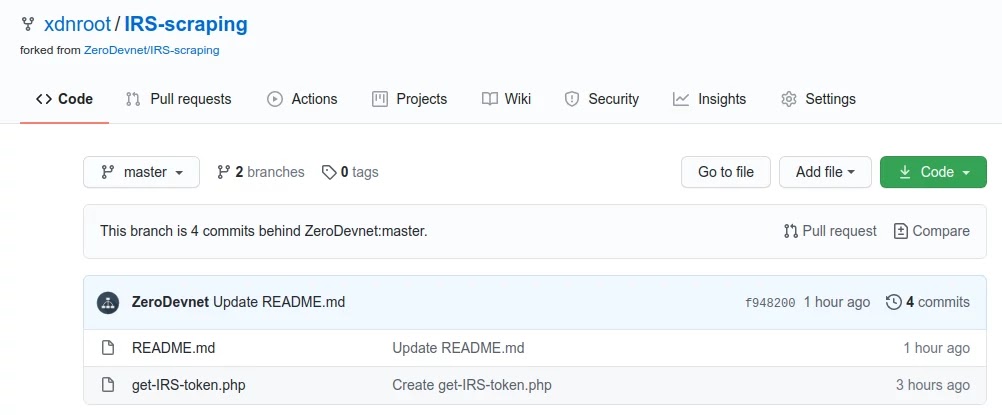Click the file icon next to README.md
The height and width of the screenshot is (415, 1002).
coord(109,348)
